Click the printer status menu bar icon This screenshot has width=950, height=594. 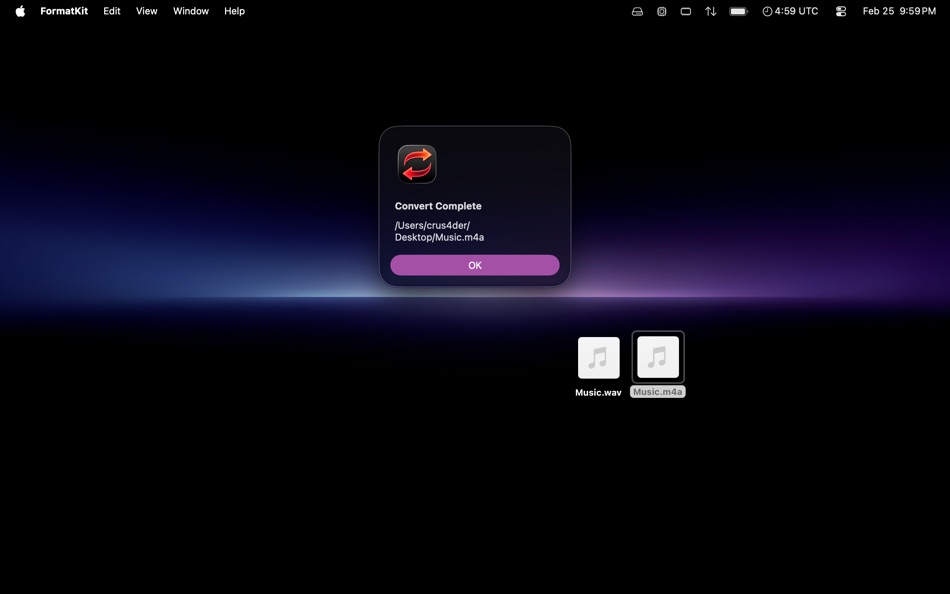pos(637,11)
